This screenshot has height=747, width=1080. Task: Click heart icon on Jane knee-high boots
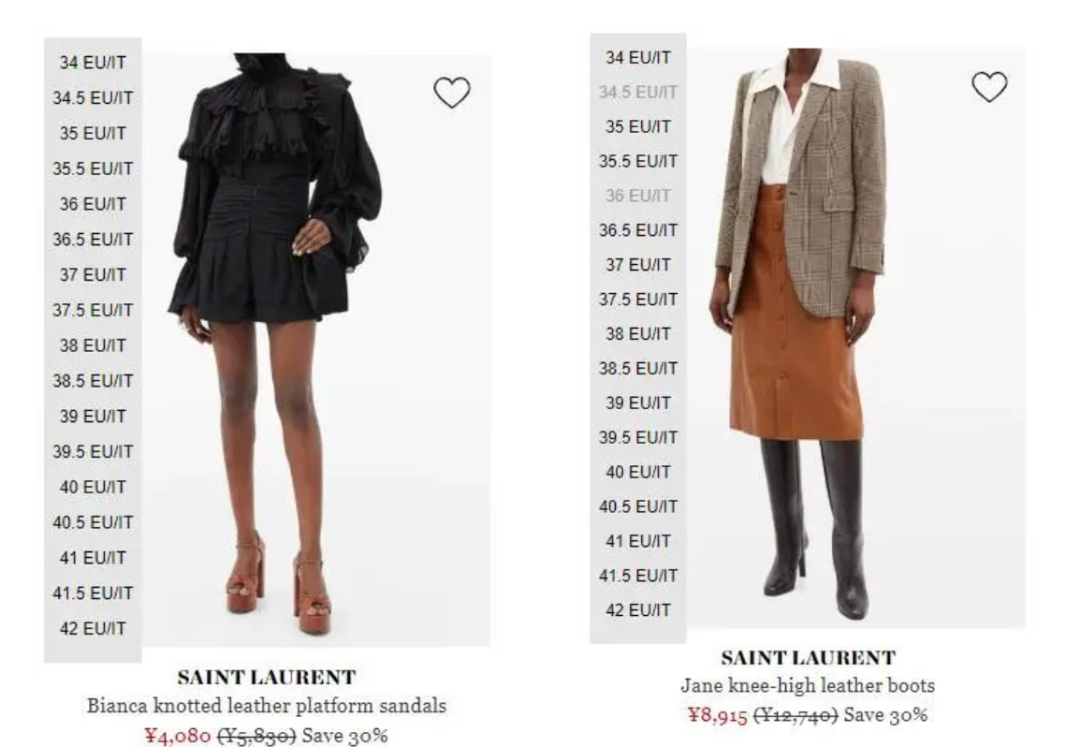click(x=989, y=87)
